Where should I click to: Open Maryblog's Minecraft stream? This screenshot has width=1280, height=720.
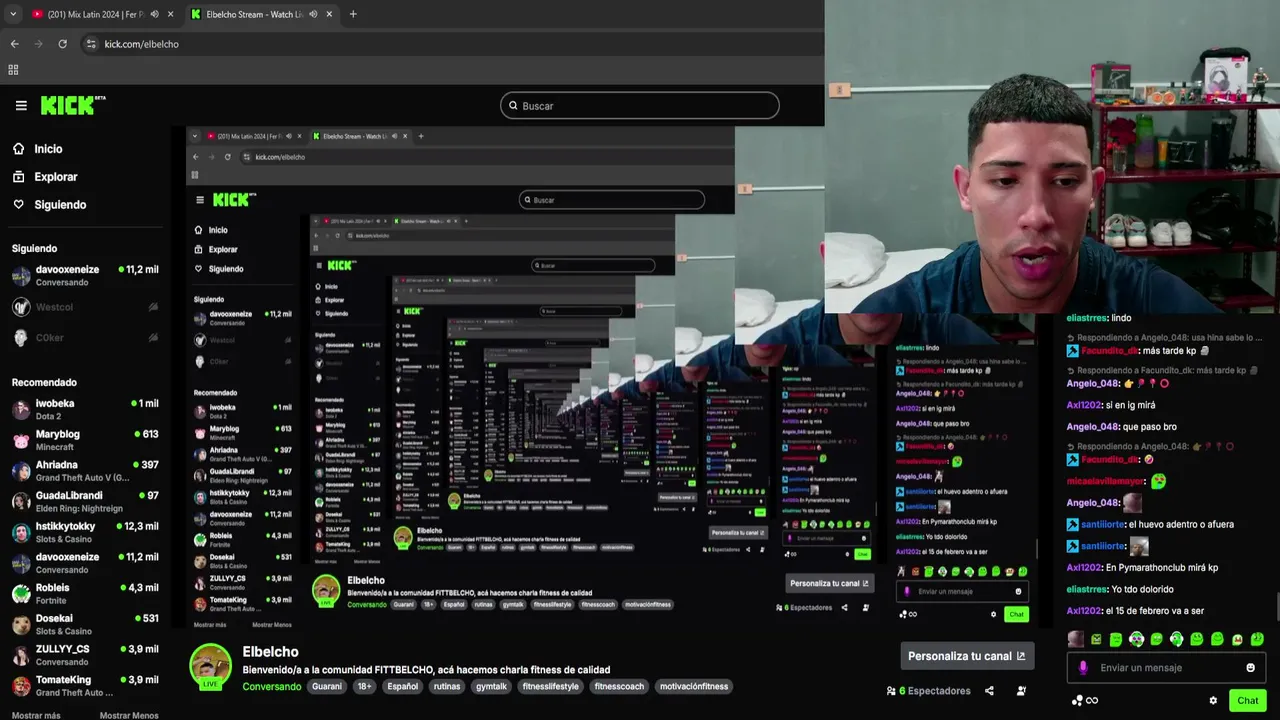tap(85, 440)
